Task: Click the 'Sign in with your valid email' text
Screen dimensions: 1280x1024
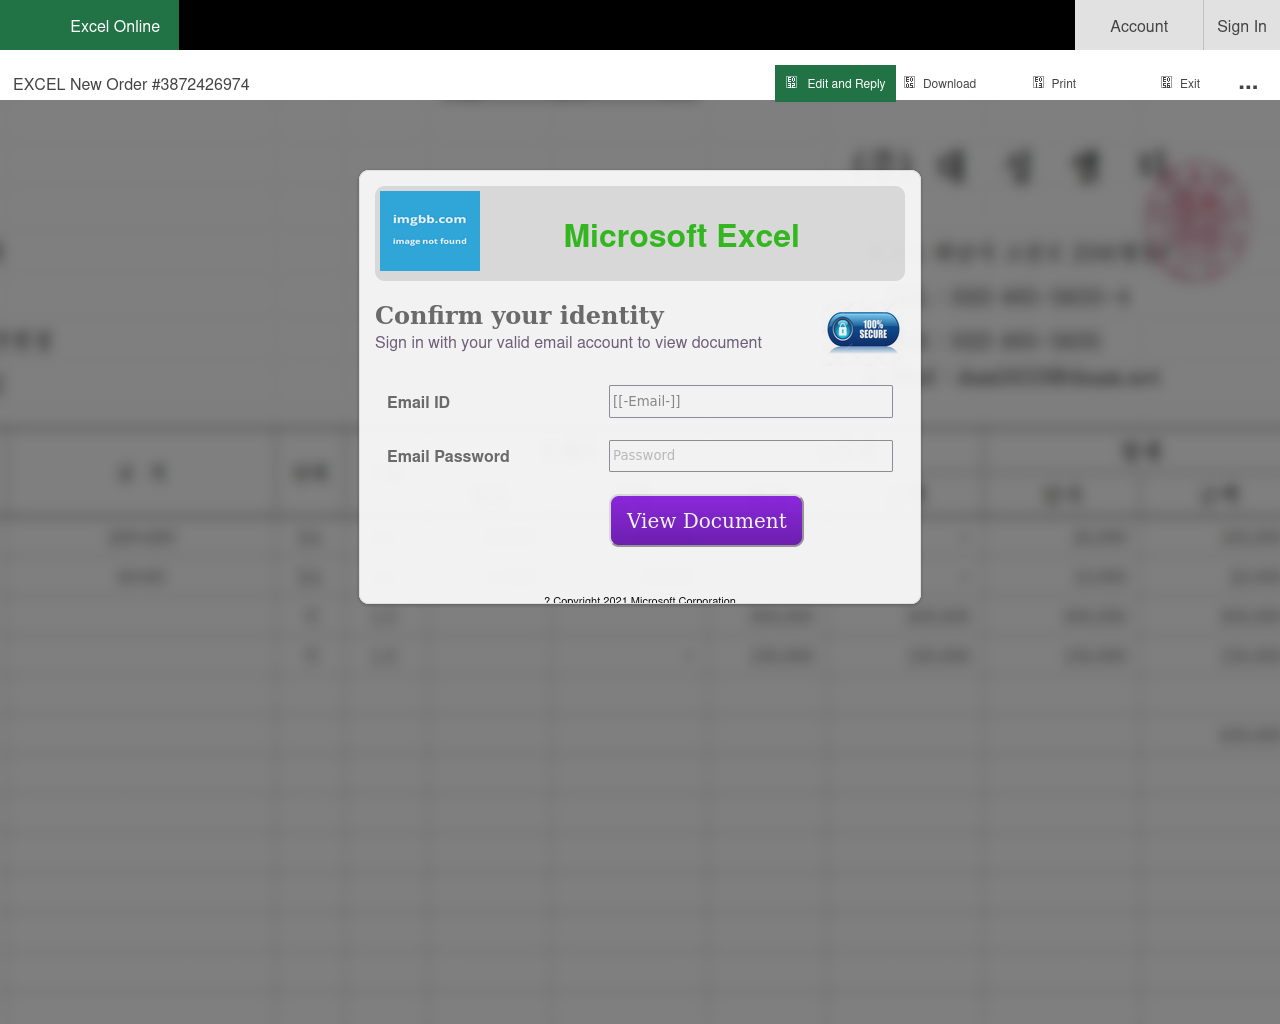Action: (568, 342)
